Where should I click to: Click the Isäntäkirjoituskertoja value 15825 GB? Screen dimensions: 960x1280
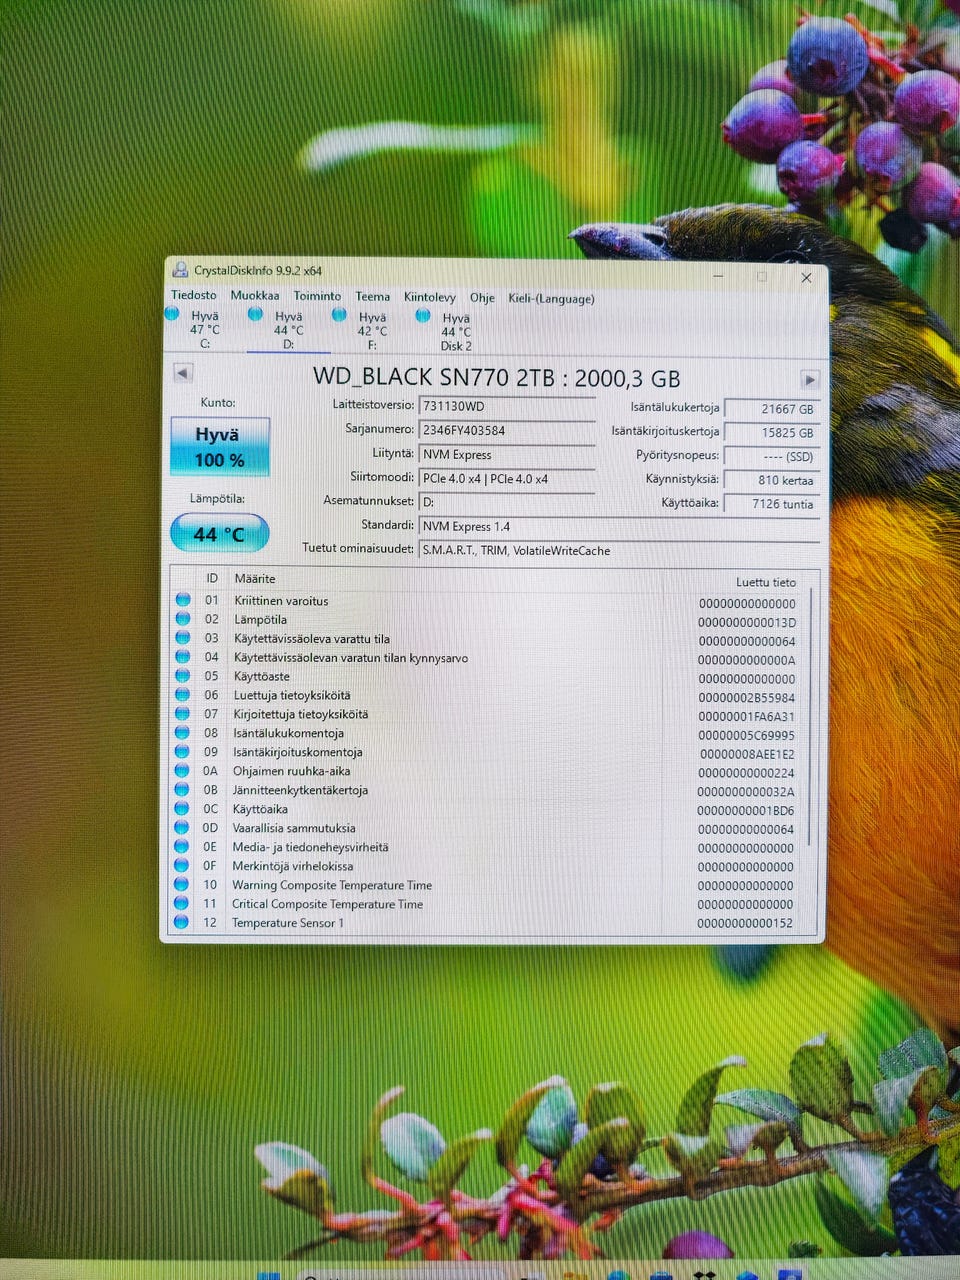[771, 433]
